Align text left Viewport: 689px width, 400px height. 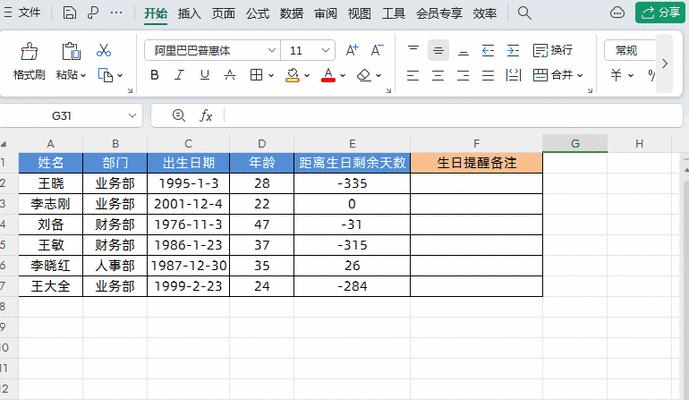click(413, 75)
